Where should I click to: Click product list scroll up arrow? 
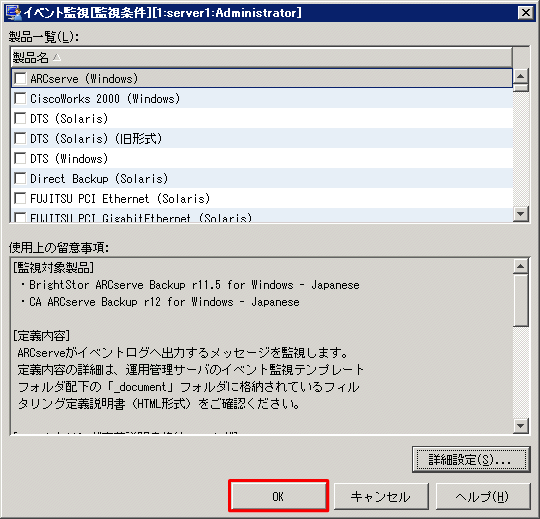tap(521, 76)
